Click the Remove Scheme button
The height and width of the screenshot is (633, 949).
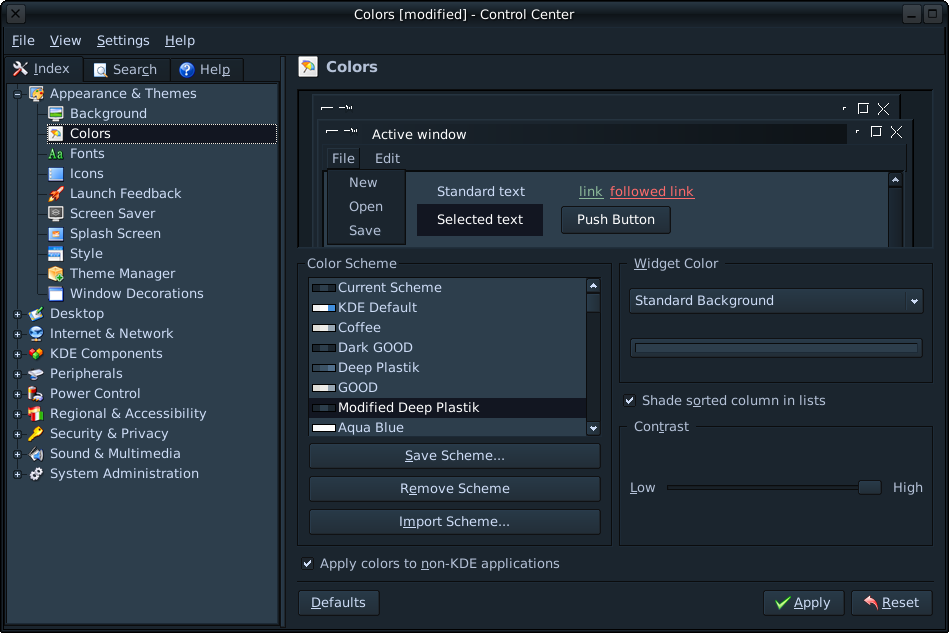click(x=455, y=488)
